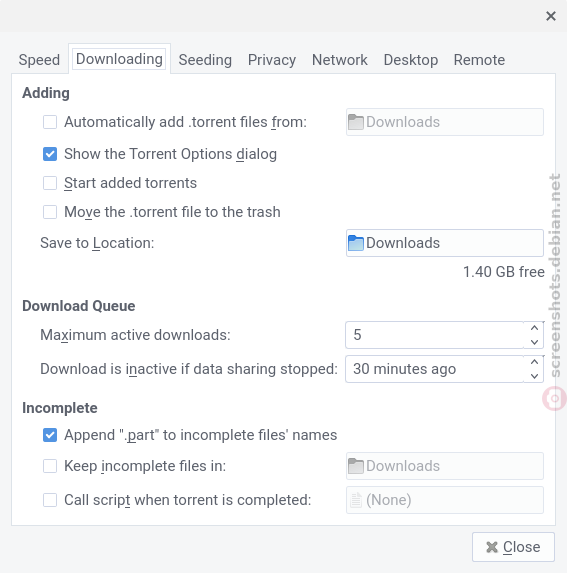Enable Automatically add .torrent files from checkbox
This screenshot has width=567, height=573.
click(50, 122)
